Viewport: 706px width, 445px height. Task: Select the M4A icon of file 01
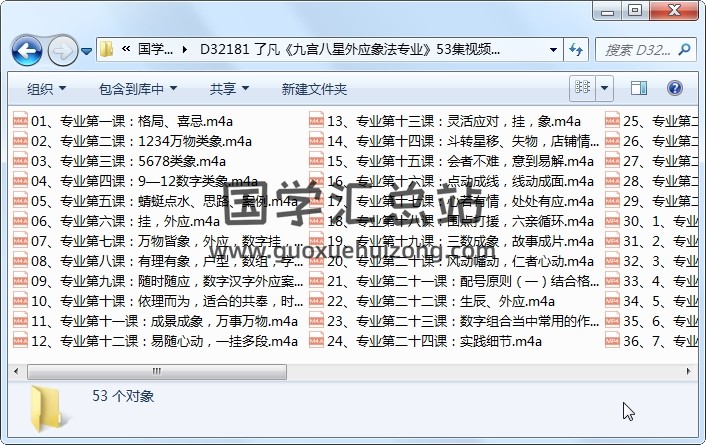coord(20,122)
